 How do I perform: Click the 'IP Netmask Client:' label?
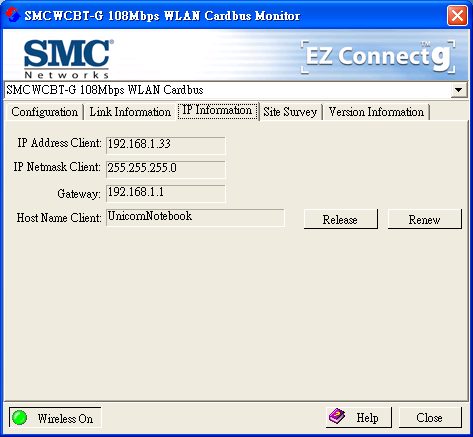57,167
